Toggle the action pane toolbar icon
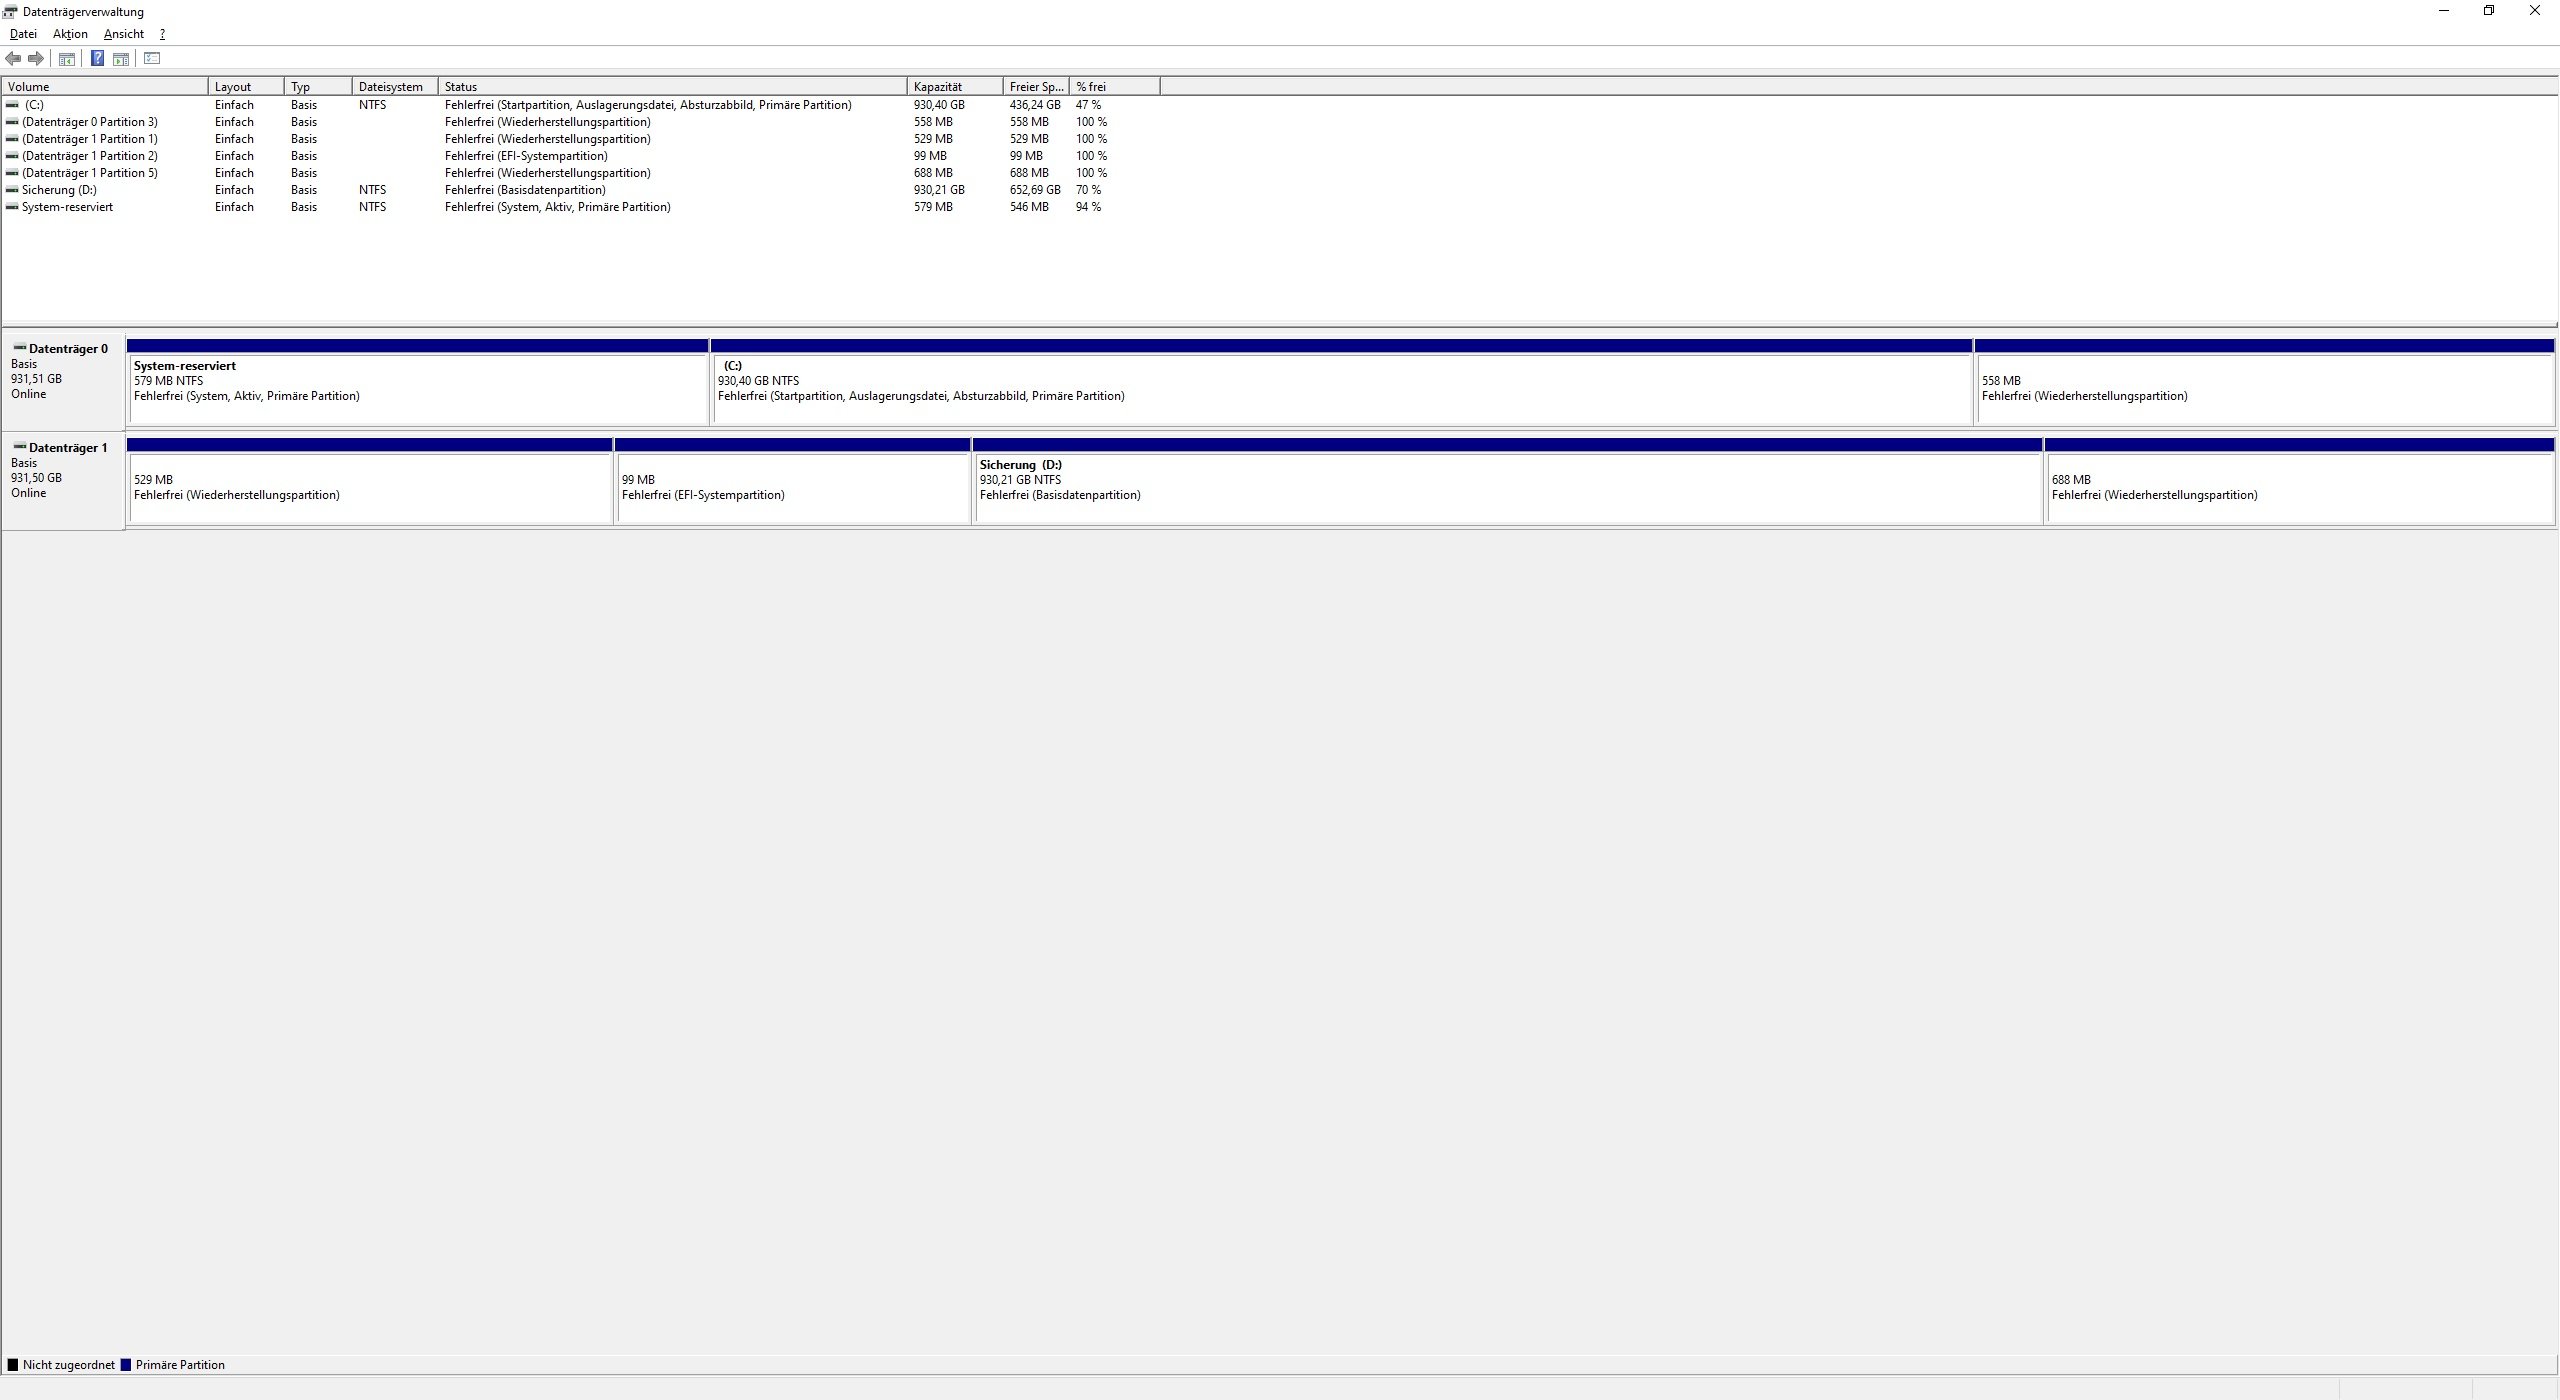 (x=121, y=59)
